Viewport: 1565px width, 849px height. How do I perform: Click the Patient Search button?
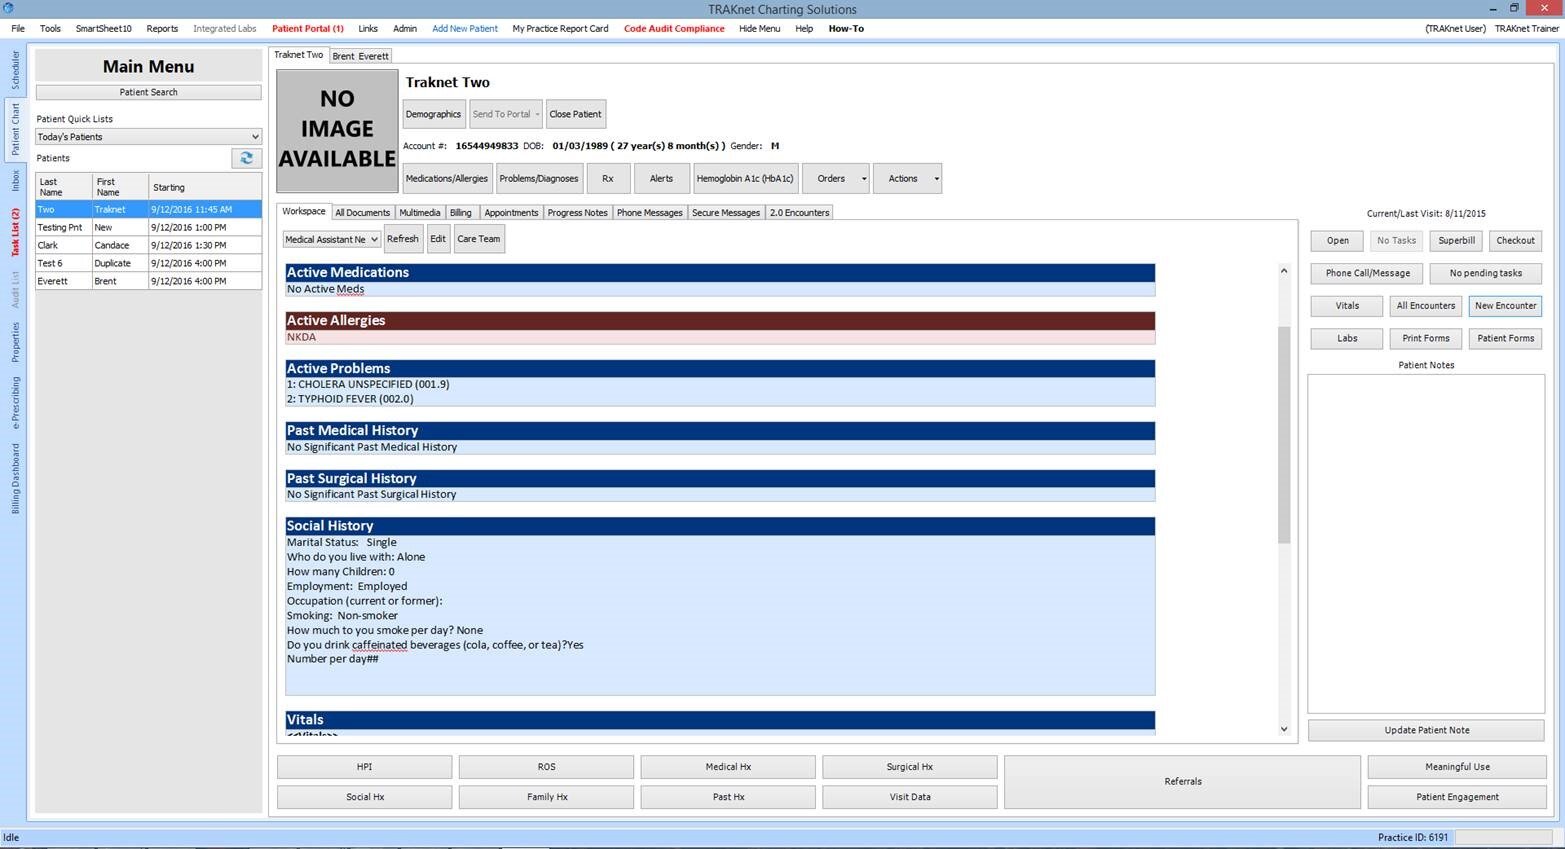click(x=148, y=92)
